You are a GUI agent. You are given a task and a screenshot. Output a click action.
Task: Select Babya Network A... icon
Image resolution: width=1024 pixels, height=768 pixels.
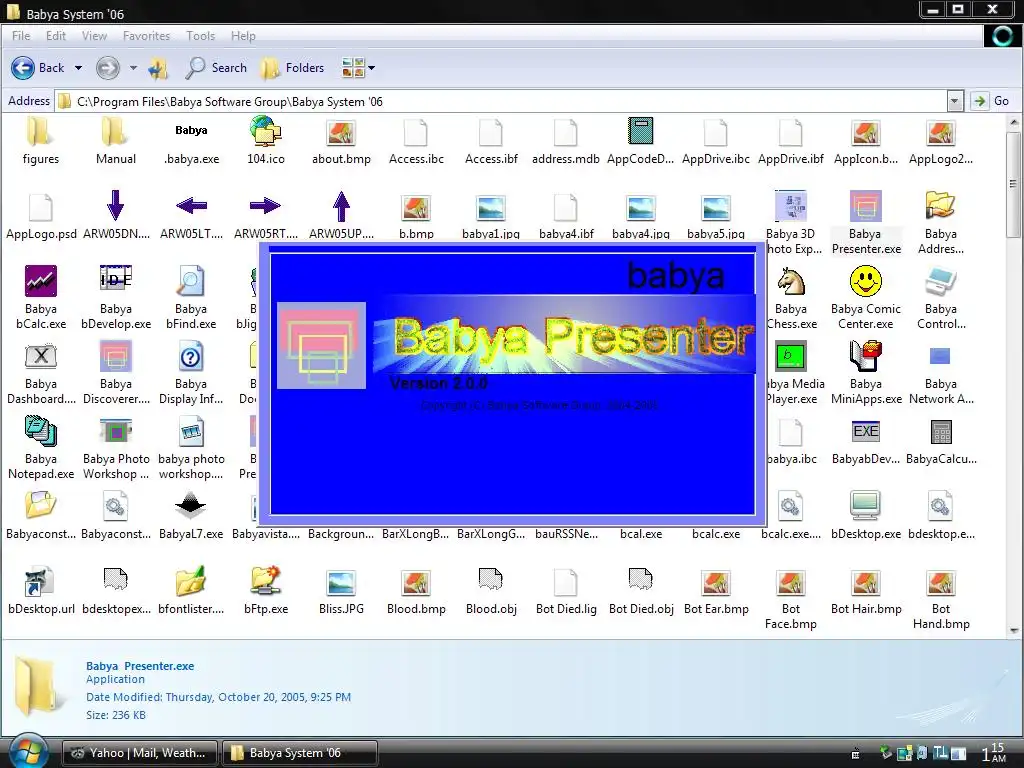(940, 356)
